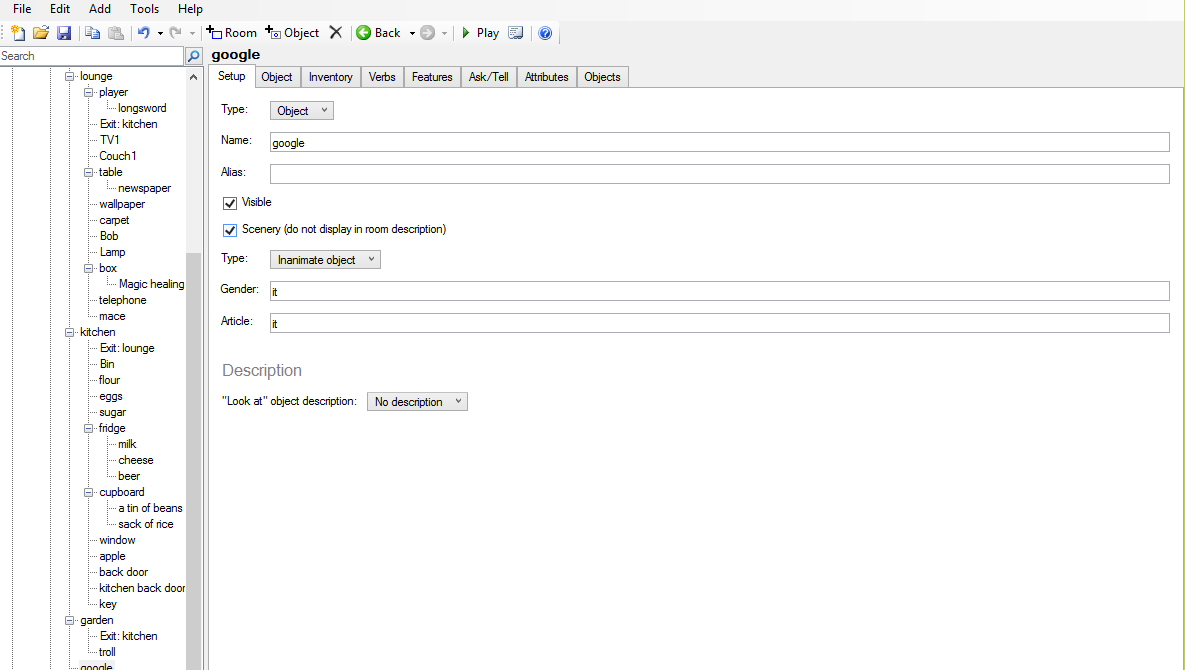Undo the last change via the toolbar arrow
The height and width of the screenshot is (670, 1185).
pyautogui.click(x=143, y=33)
